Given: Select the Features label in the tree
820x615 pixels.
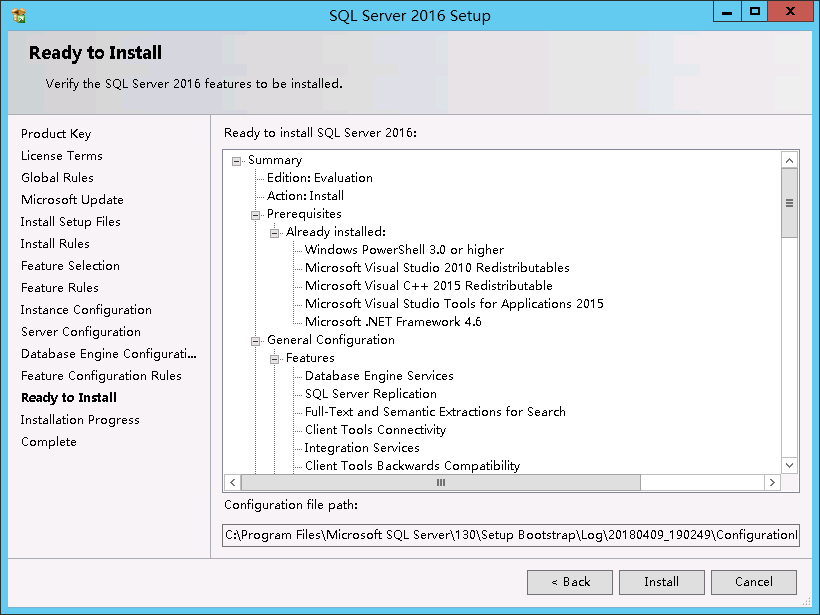Looking at the screenshot, I should [310, 358].
